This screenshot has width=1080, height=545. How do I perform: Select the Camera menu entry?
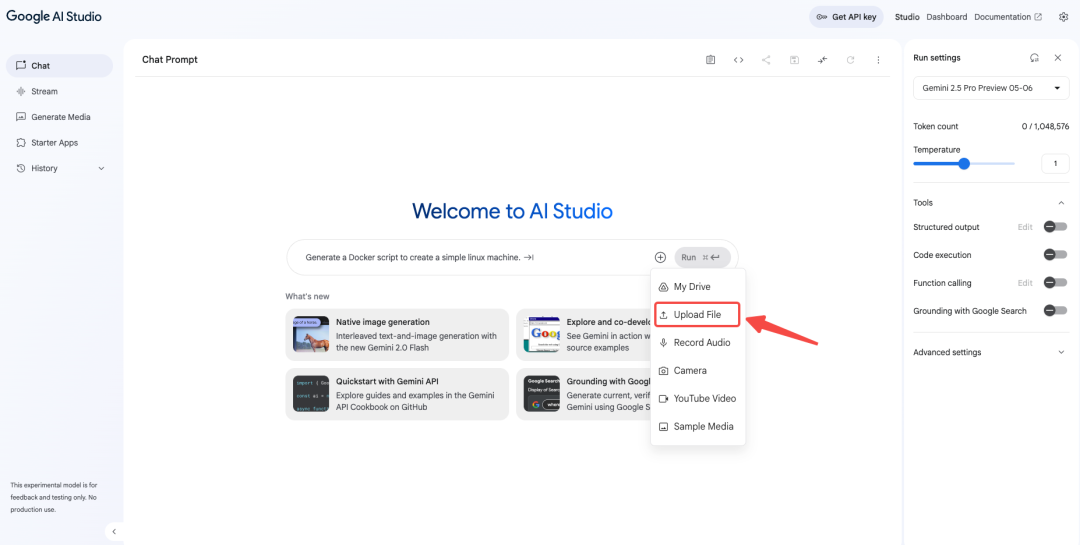coord(698,371)
